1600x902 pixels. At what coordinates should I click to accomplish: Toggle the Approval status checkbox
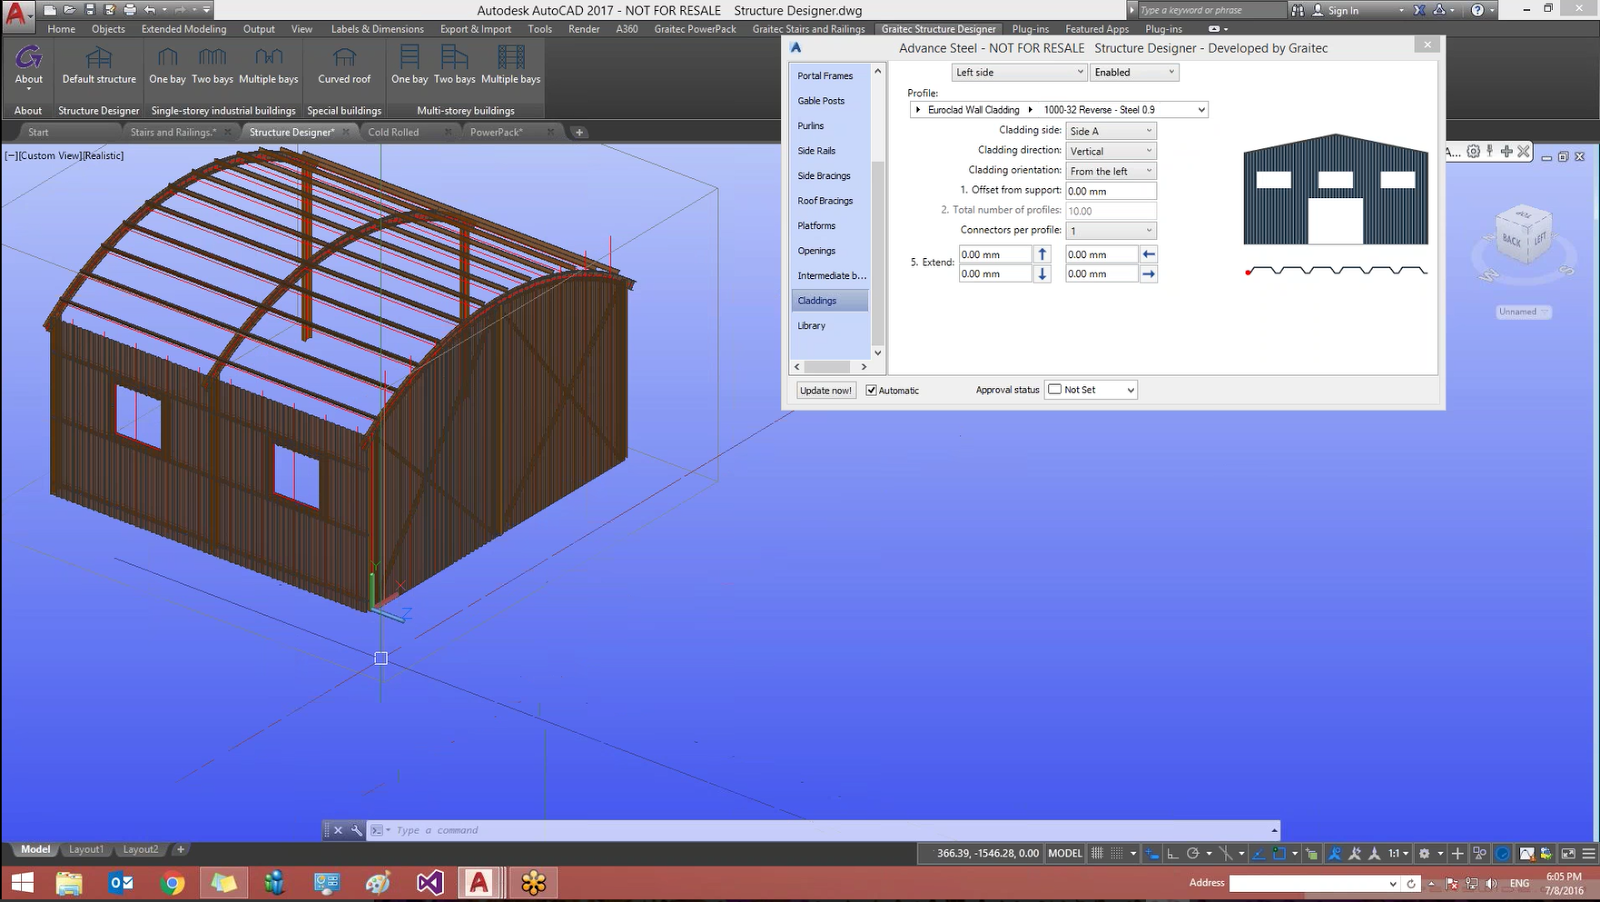pyautogui.click(x=1053, y=390)
